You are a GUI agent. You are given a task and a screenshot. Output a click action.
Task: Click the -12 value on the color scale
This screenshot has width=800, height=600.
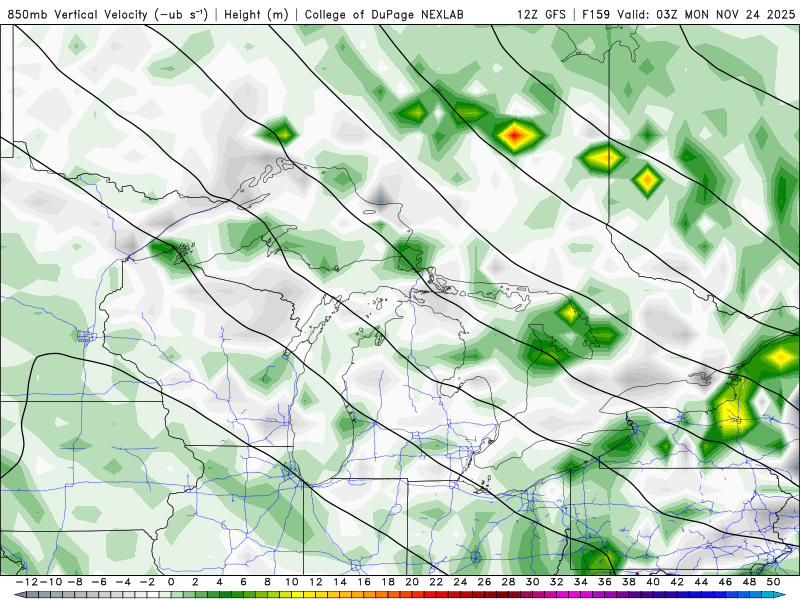[x=27, y=582]
